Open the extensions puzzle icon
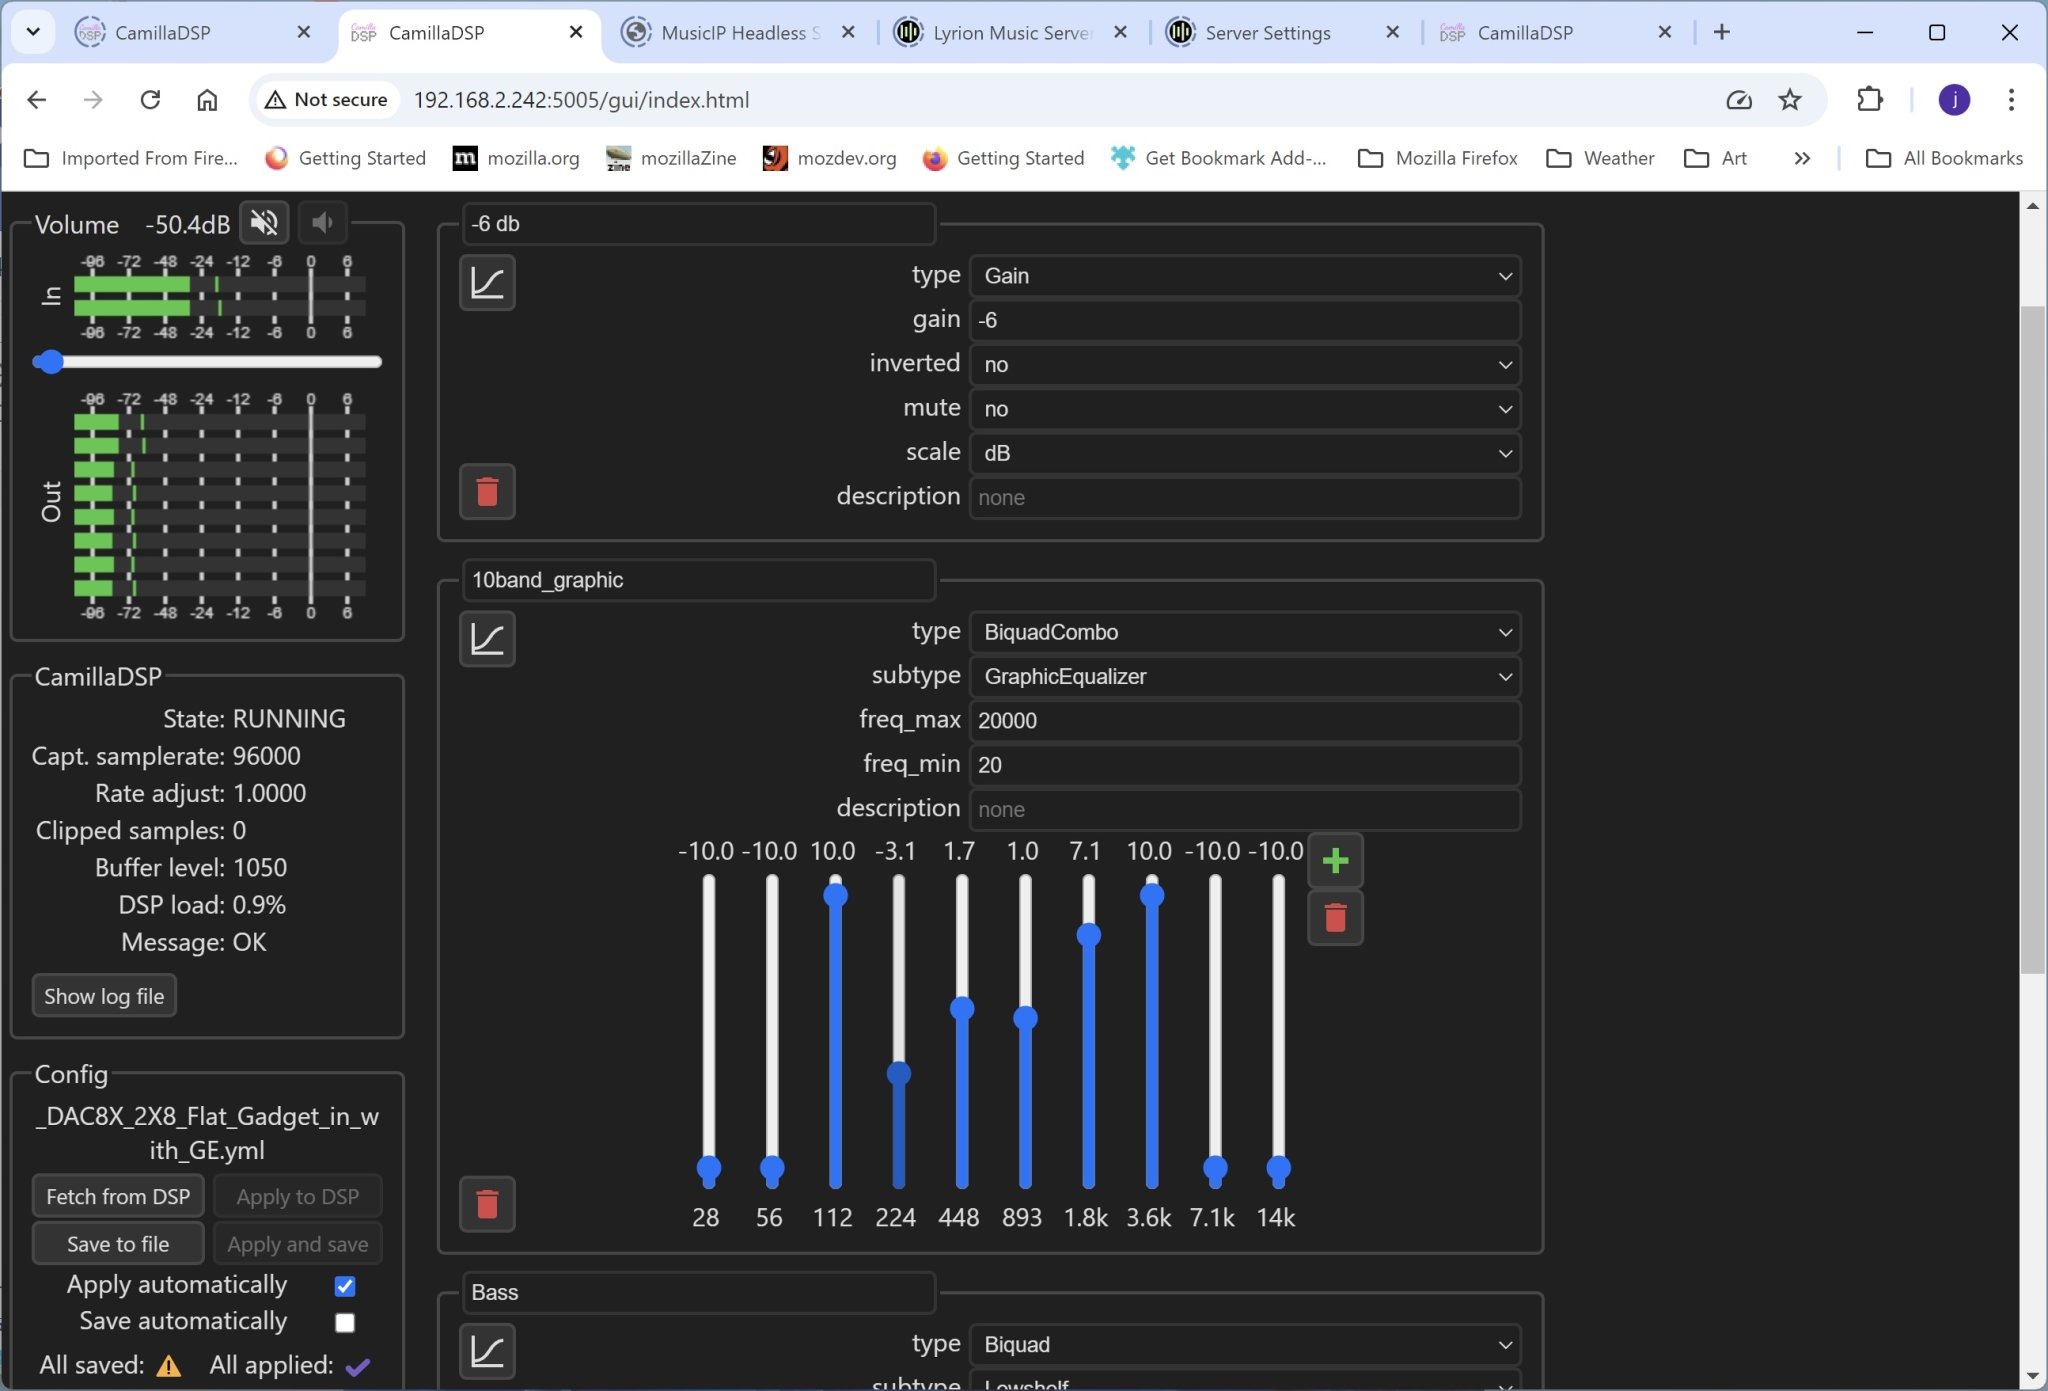Screen dimensions: 2048x1391 [1870, 99]
